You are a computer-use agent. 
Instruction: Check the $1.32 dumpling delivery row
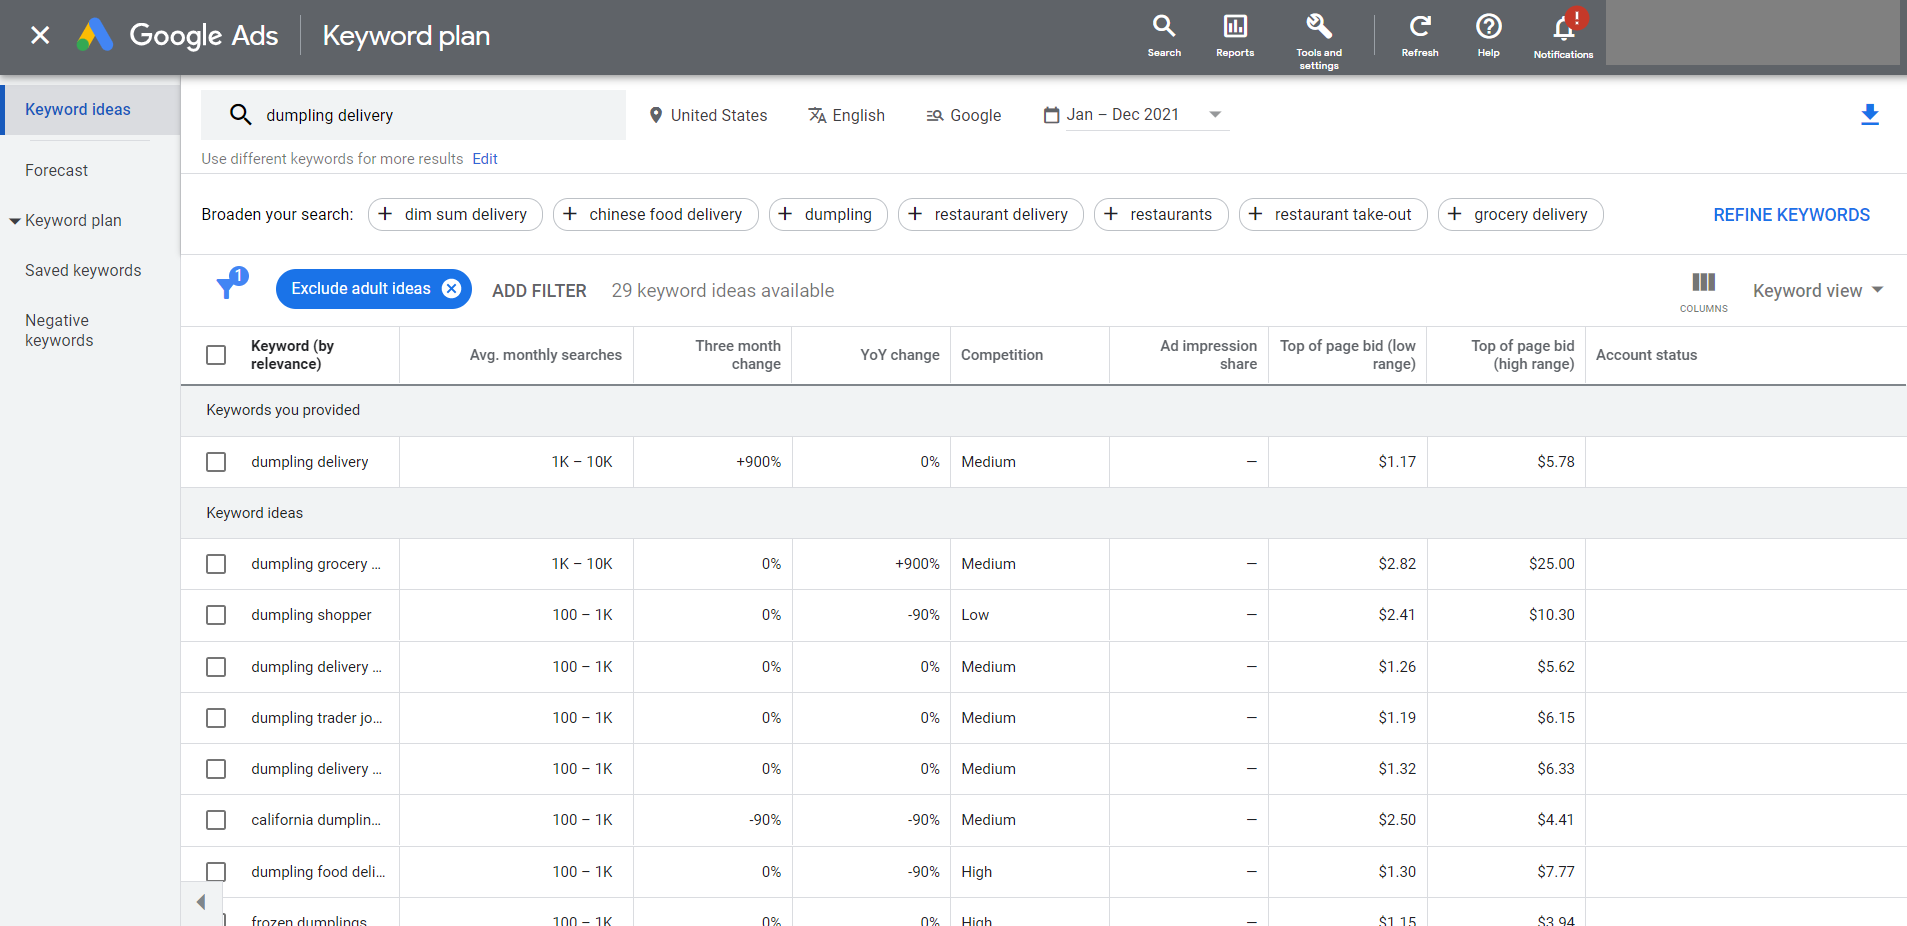click(216, 769)
